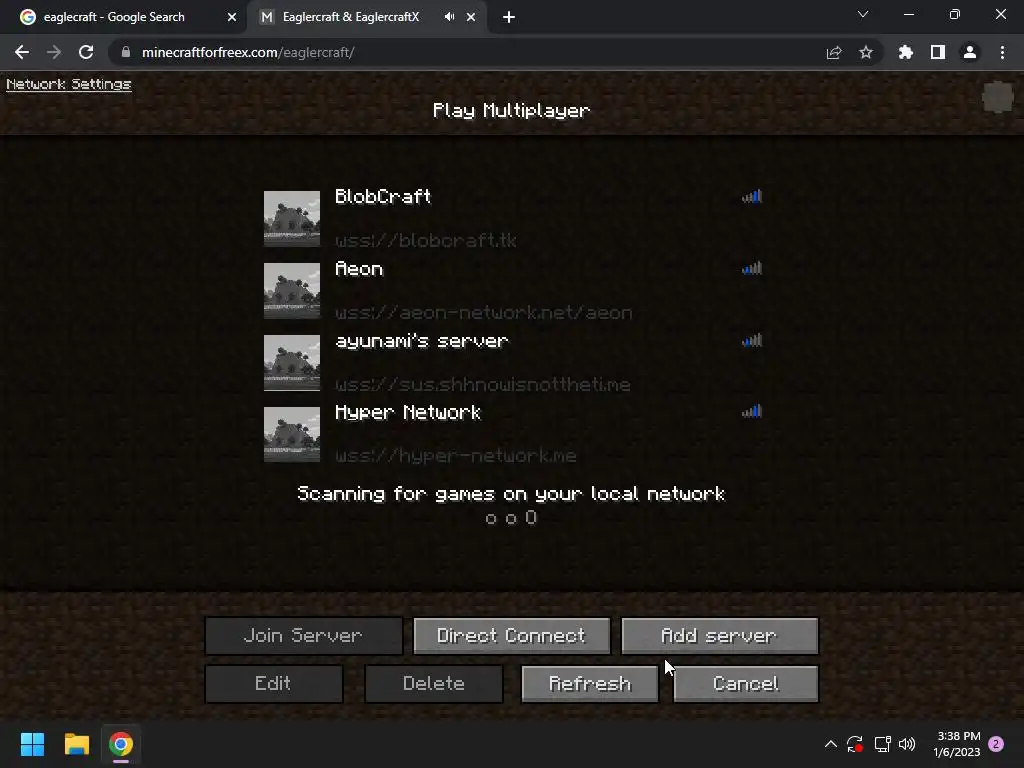Click the sync tray icon with red dot
Viewport: 1024px width, 768px height.
[855, 744]
